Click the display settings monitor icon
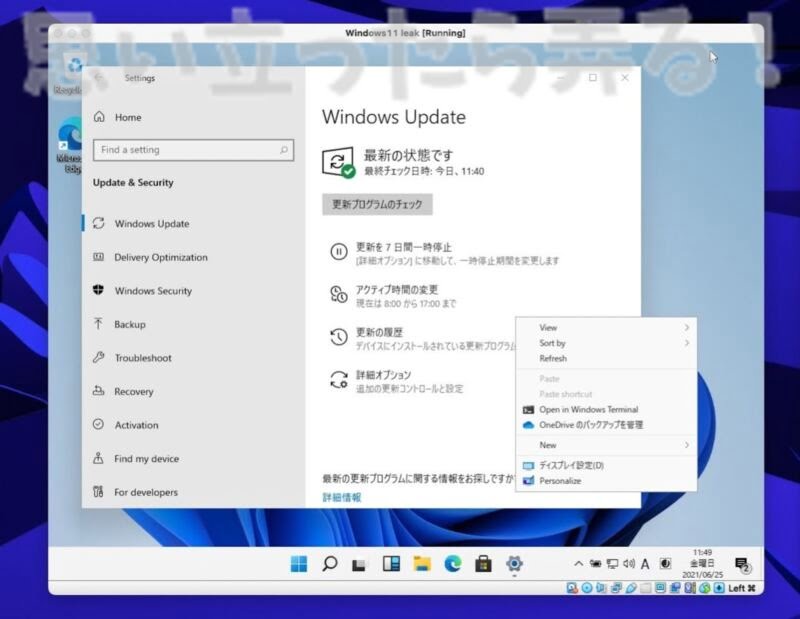This screenshot has height=619, width=800. pos(529,465)
